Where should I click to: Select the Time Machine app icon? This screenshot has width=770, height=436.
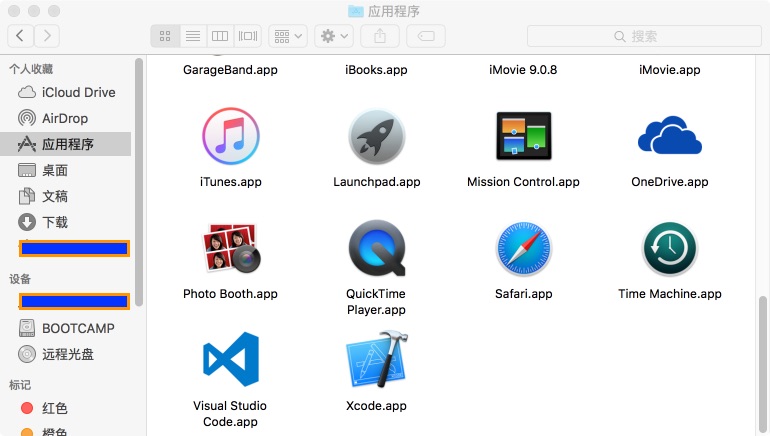pyautogui.click(x=670, y=248)
